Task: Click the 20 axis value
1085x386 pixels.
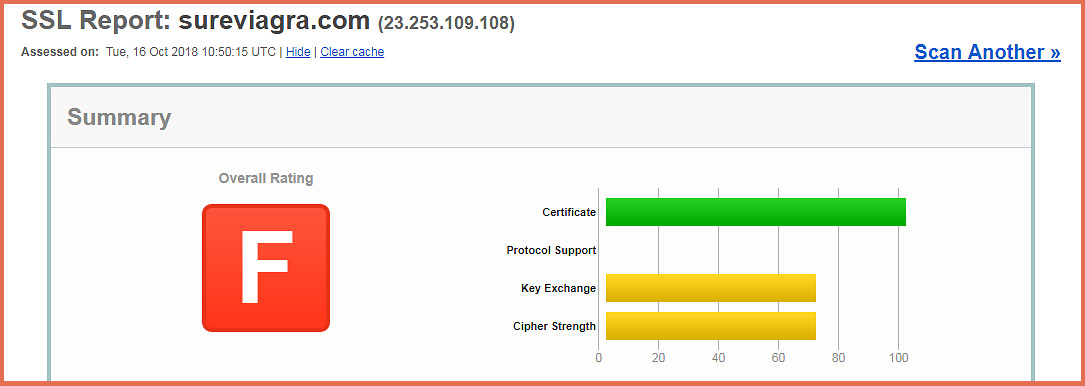Action: tap(658, 358)
